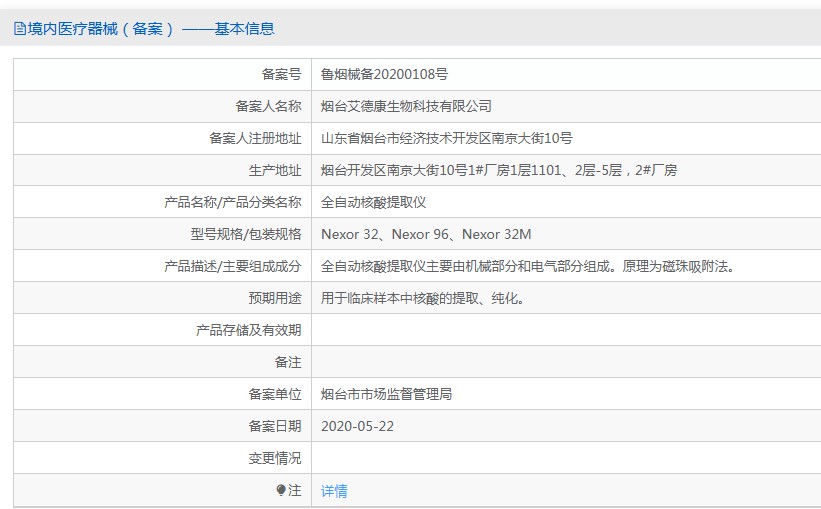Click the 备案日期 label

point(275,426)
